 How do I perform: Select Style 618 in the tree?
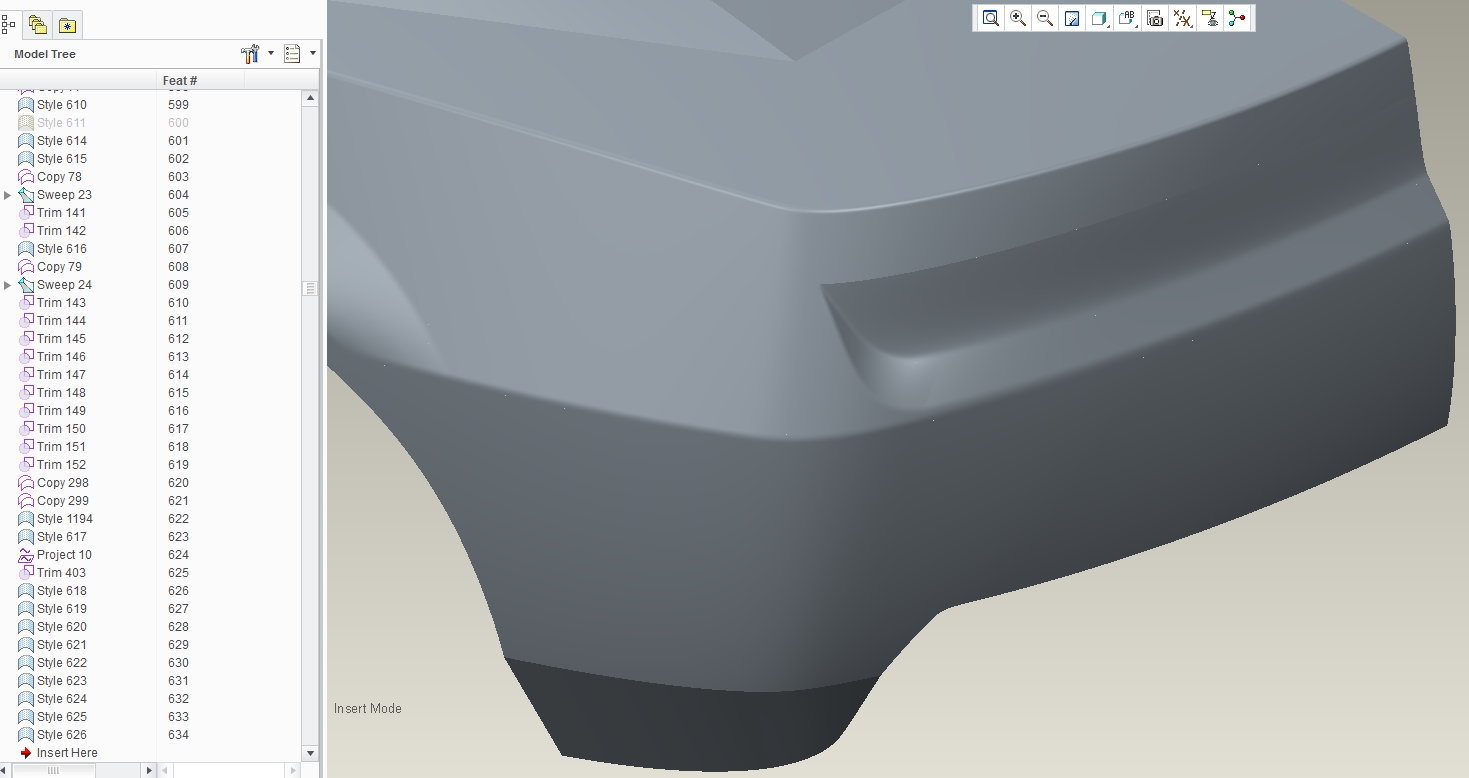tap(62, 591)
